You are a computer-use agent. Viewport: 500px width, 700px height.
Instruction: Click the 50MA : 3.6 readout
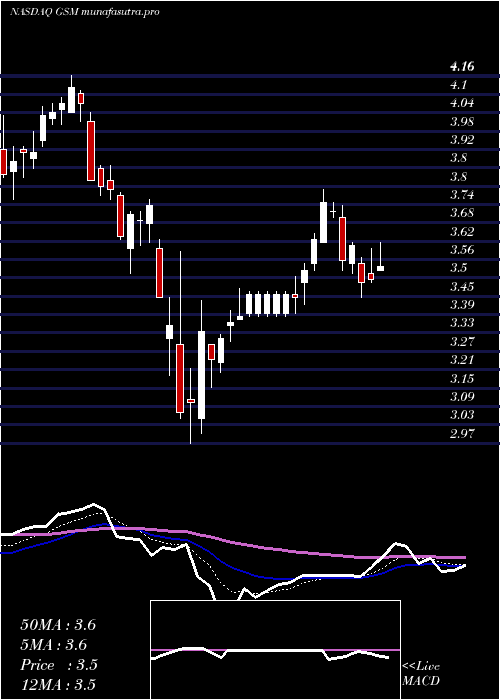point(58,625)
